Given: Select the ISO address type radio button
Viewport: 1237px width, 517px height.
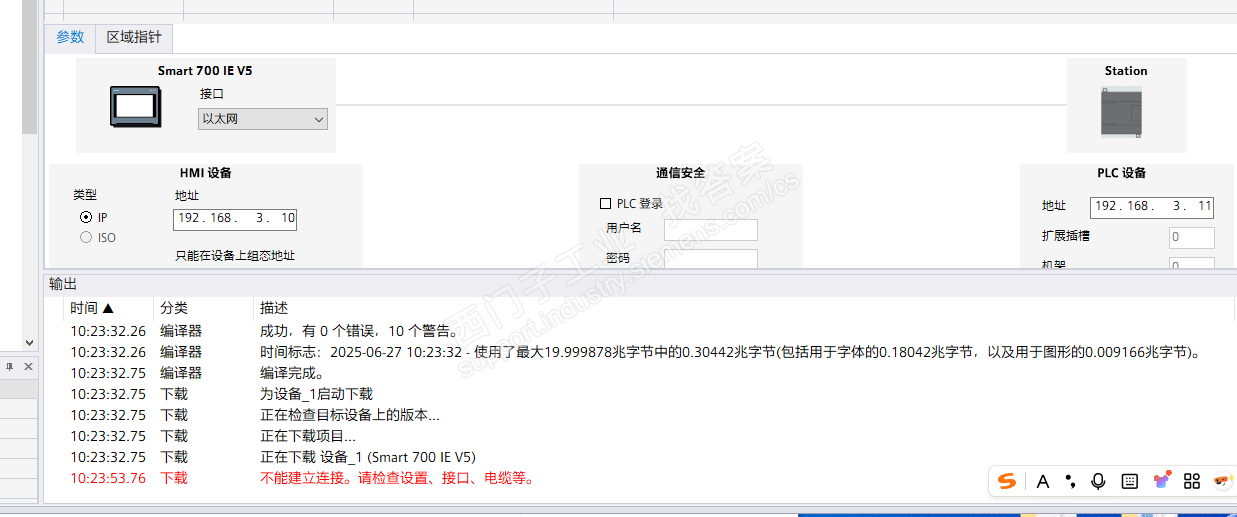Looking at the screenshot, I should click(x=86, y=237).
